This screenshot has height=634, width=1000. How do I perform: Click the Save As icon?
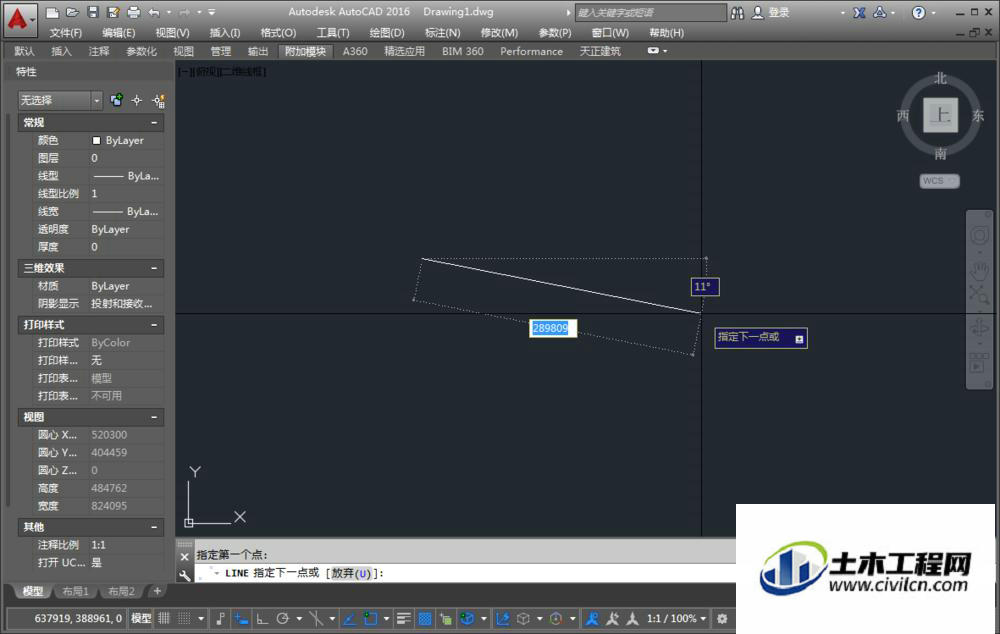click(114, 12)
